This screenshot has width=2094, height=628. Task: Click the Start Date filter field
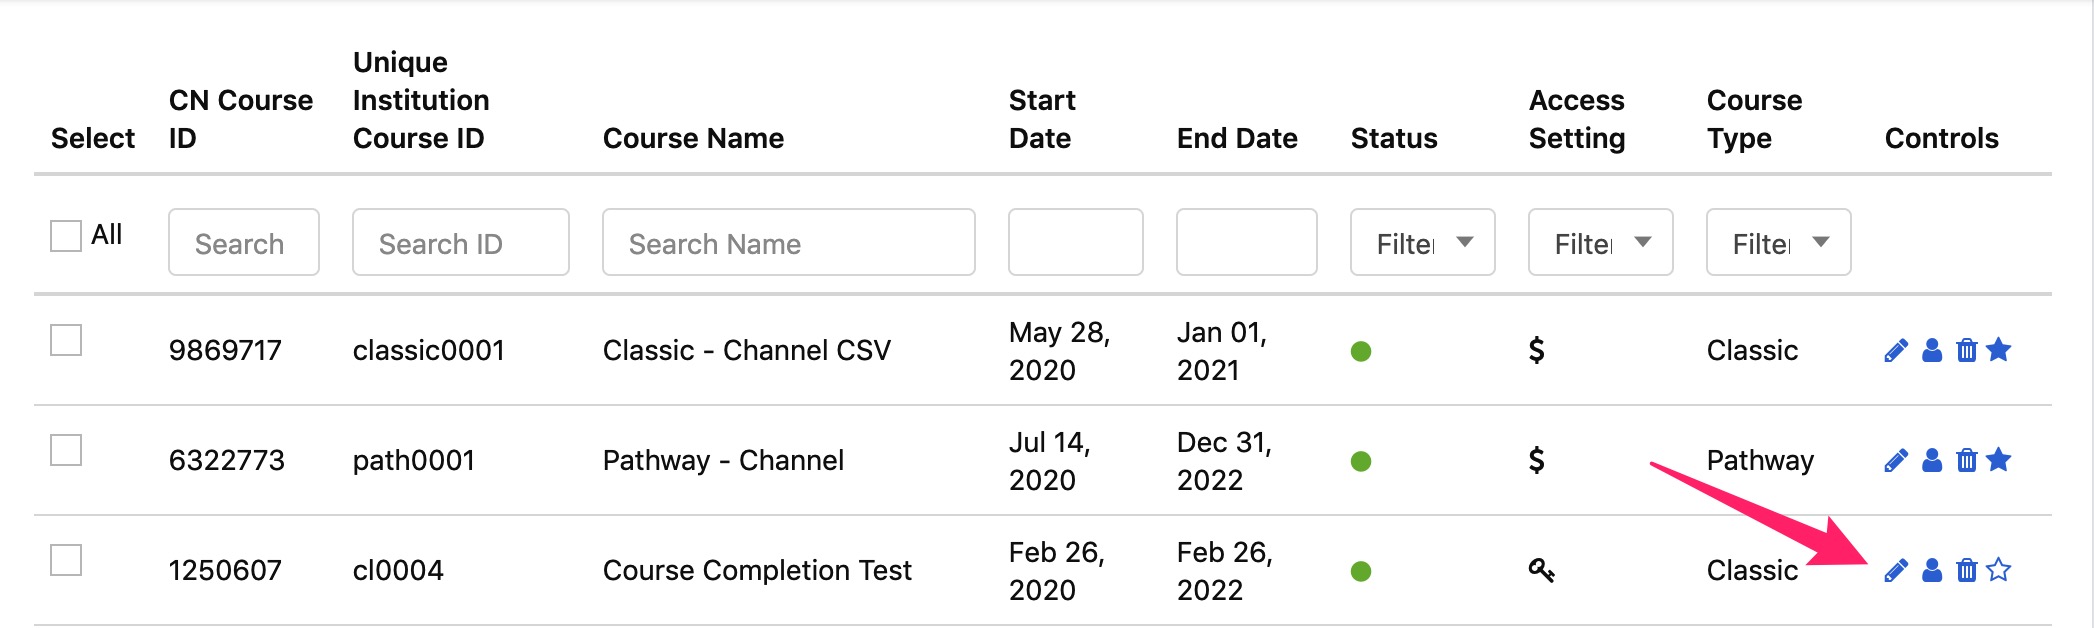tap(1075, 242)
